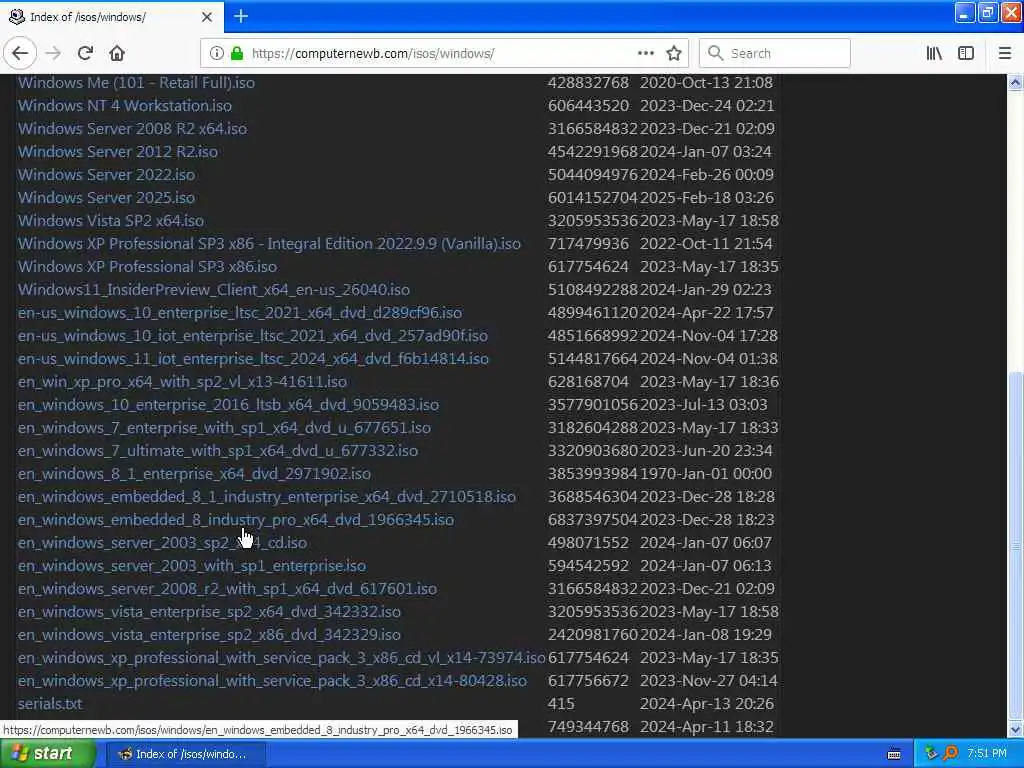Viewport: 1024px width, 768px height.
Task: Download XP SP3 x86_cd_vl_x14-73974.iso
Action: point(281,658)
